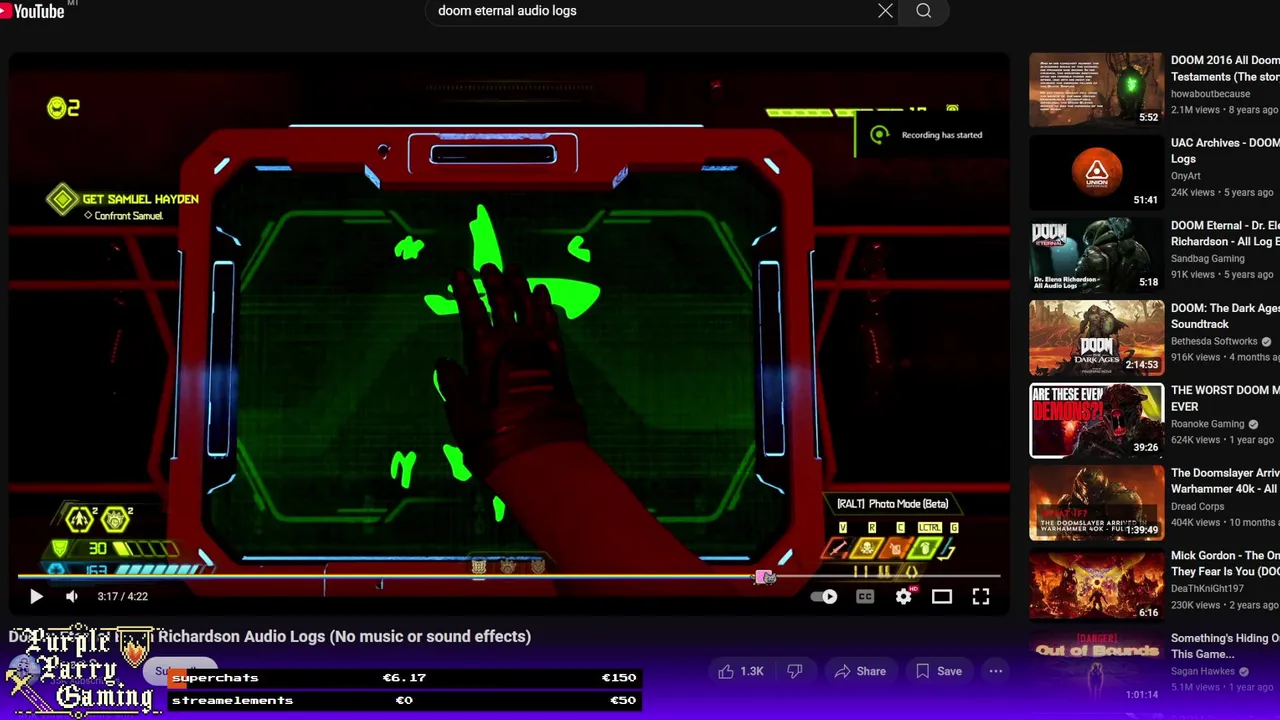Visit the howaboutbecause channel

click(x=1210, y=94)
